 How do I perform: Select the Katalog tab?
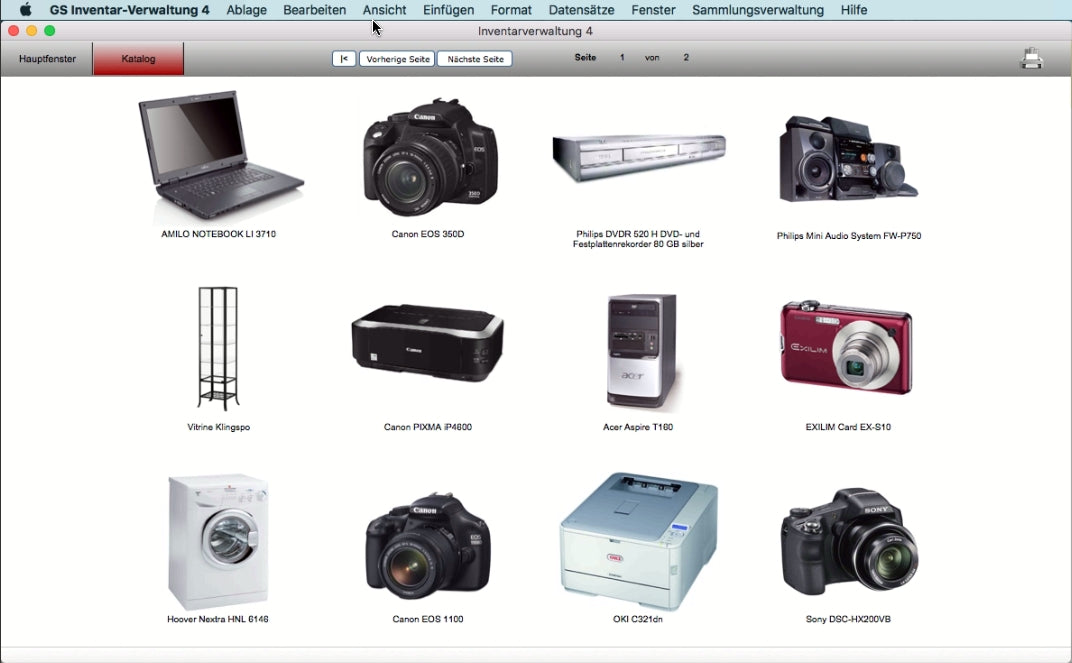click(137, 58)
